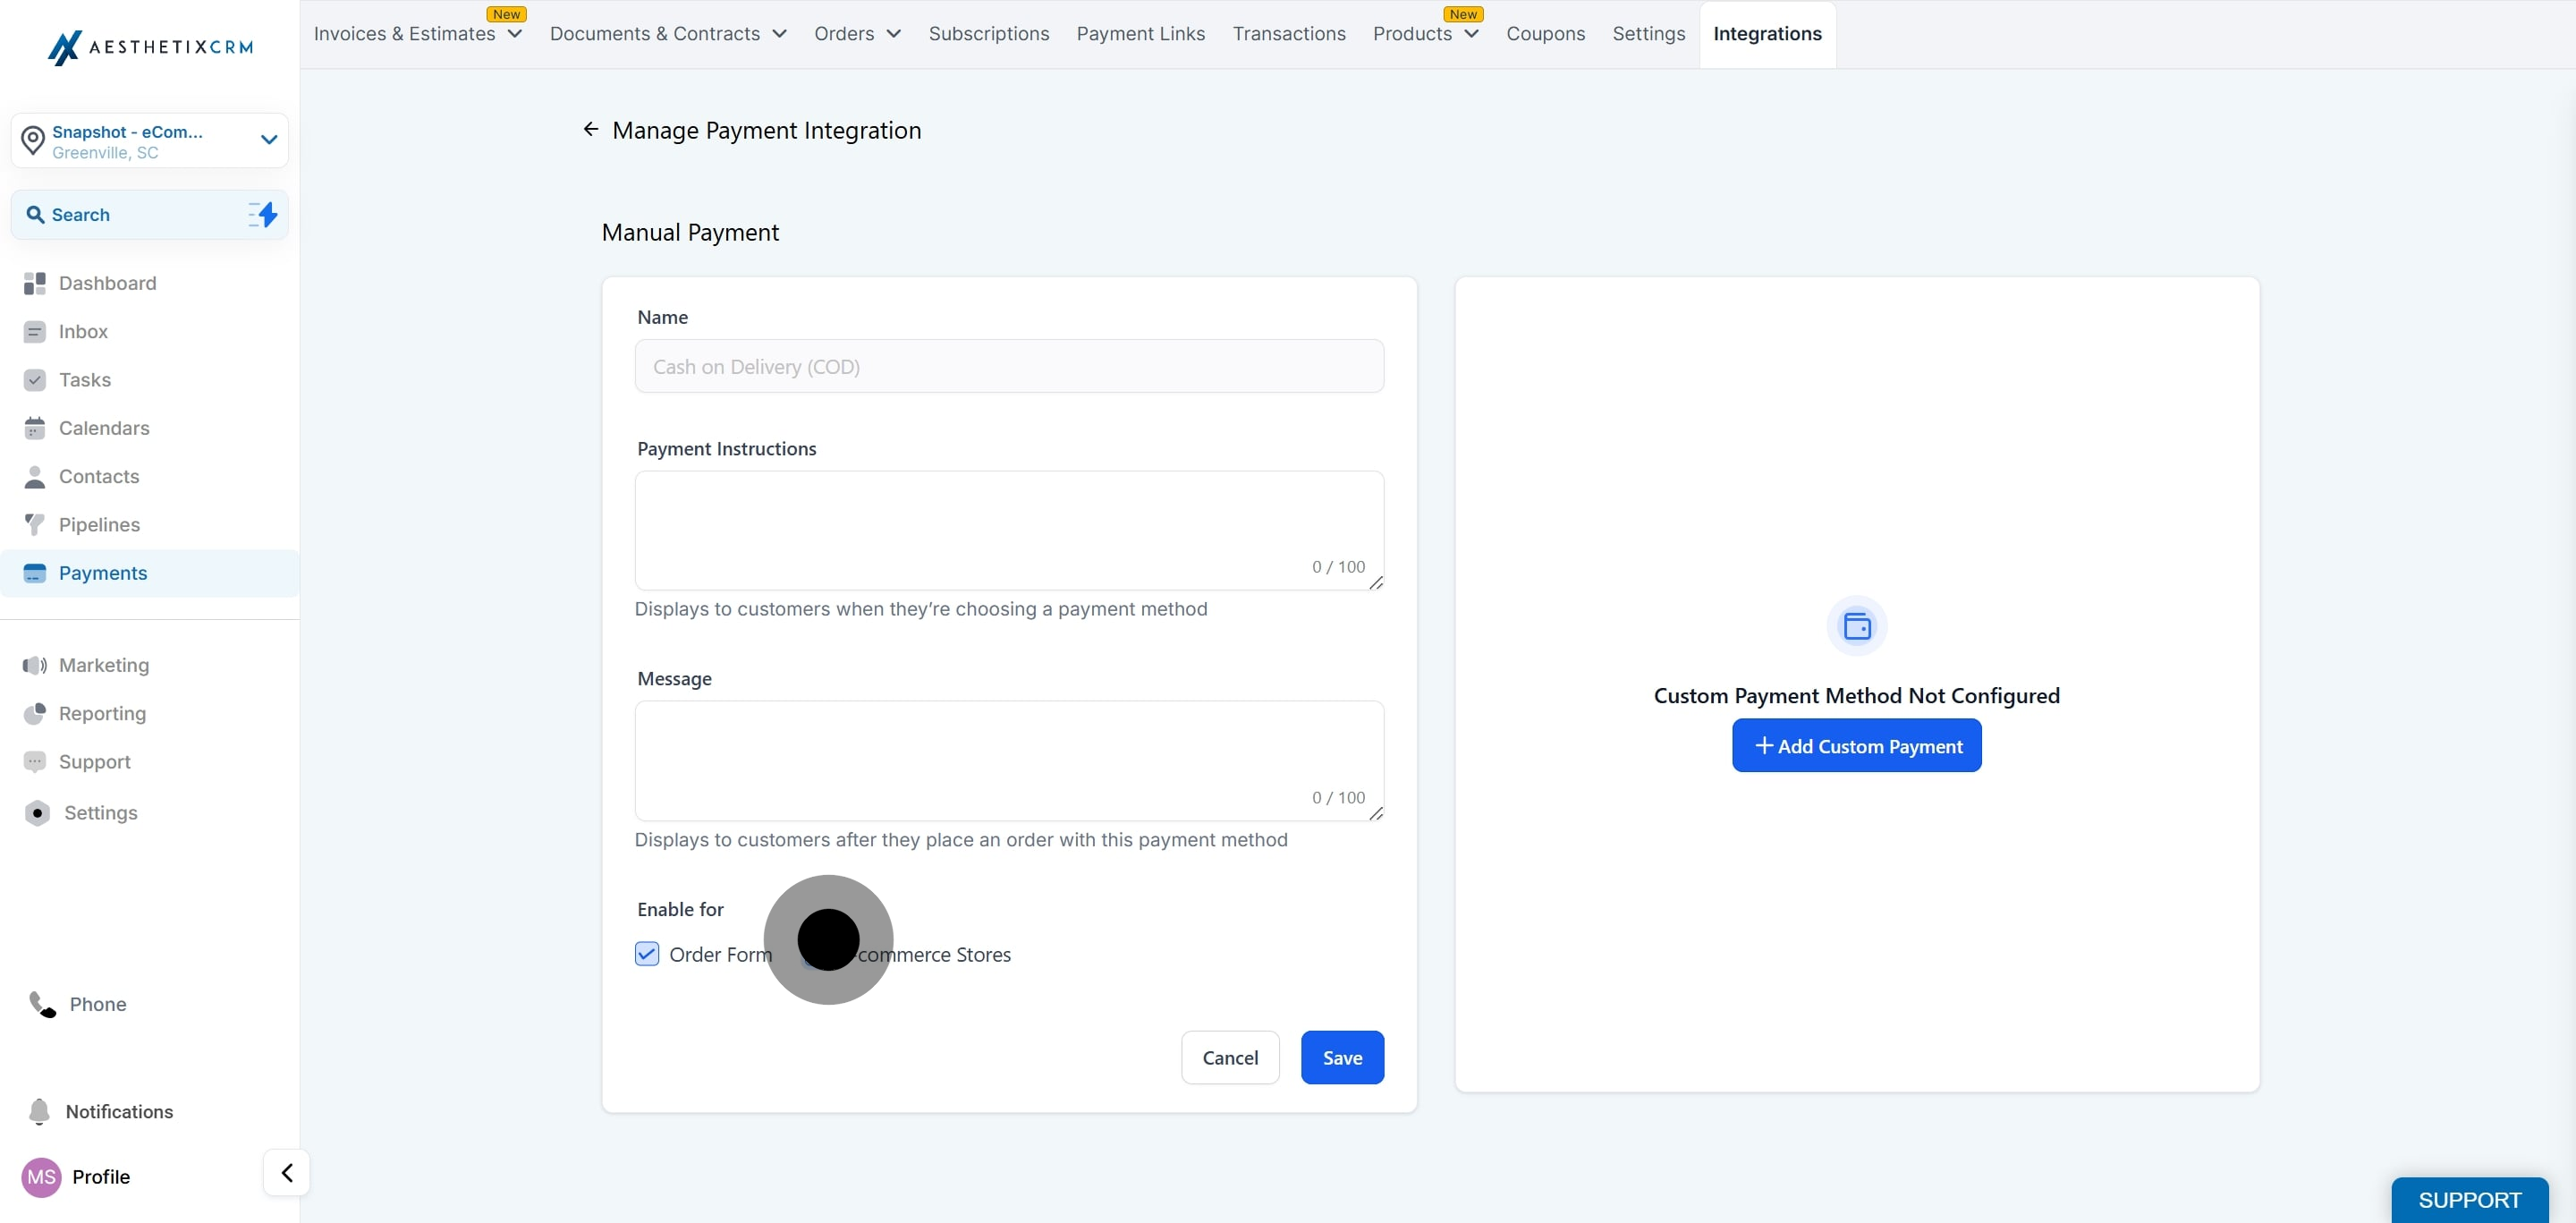Switch to the Transactions tab
Screen dimensions: 2576x1223
coord(1288,34)
